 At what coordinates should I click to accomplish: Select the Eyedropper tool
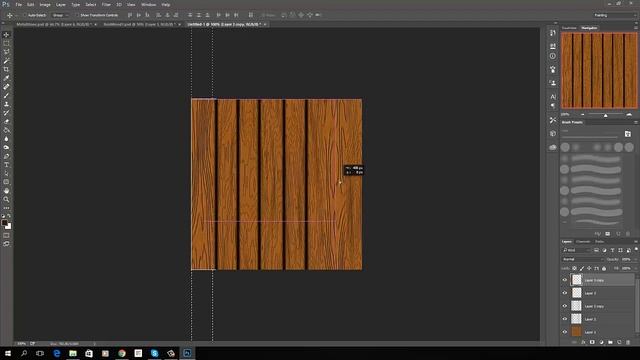(x=6, y=78)
